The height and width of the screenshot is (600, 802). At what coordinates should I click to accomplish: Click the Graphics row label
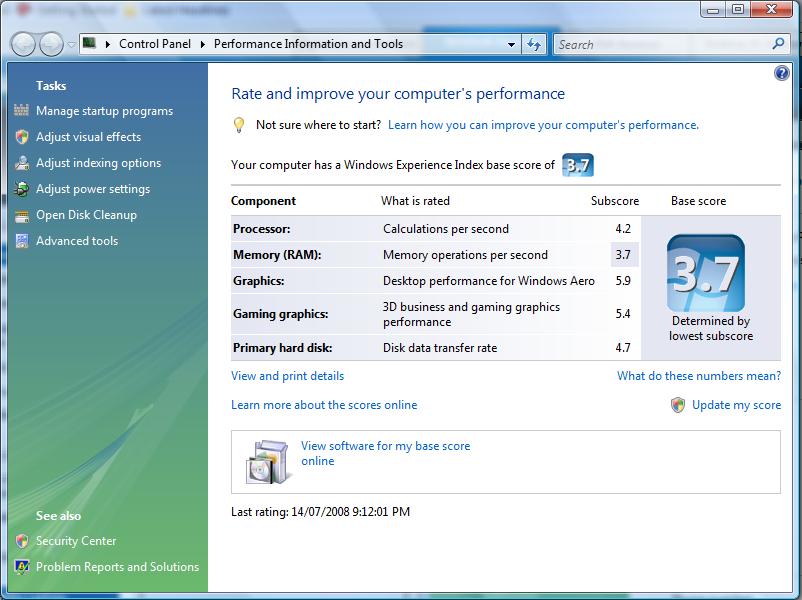click(258, 281)
